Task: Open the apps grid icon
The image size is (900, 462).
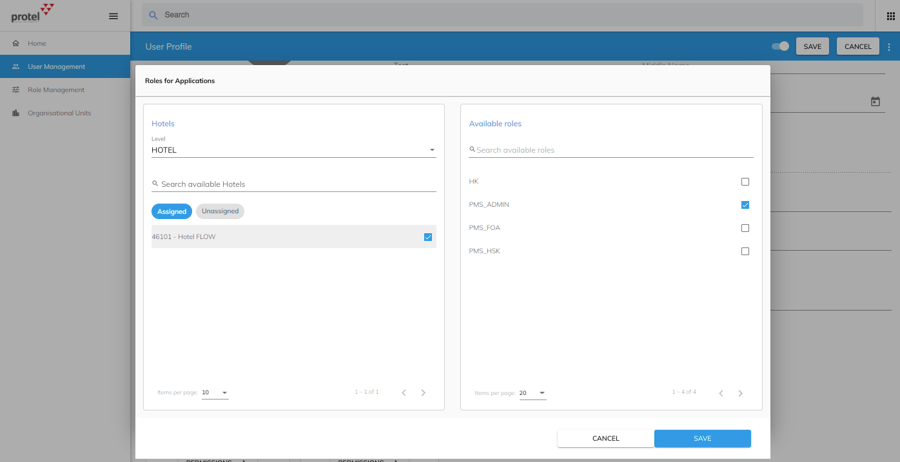Action: pos(890,16)
